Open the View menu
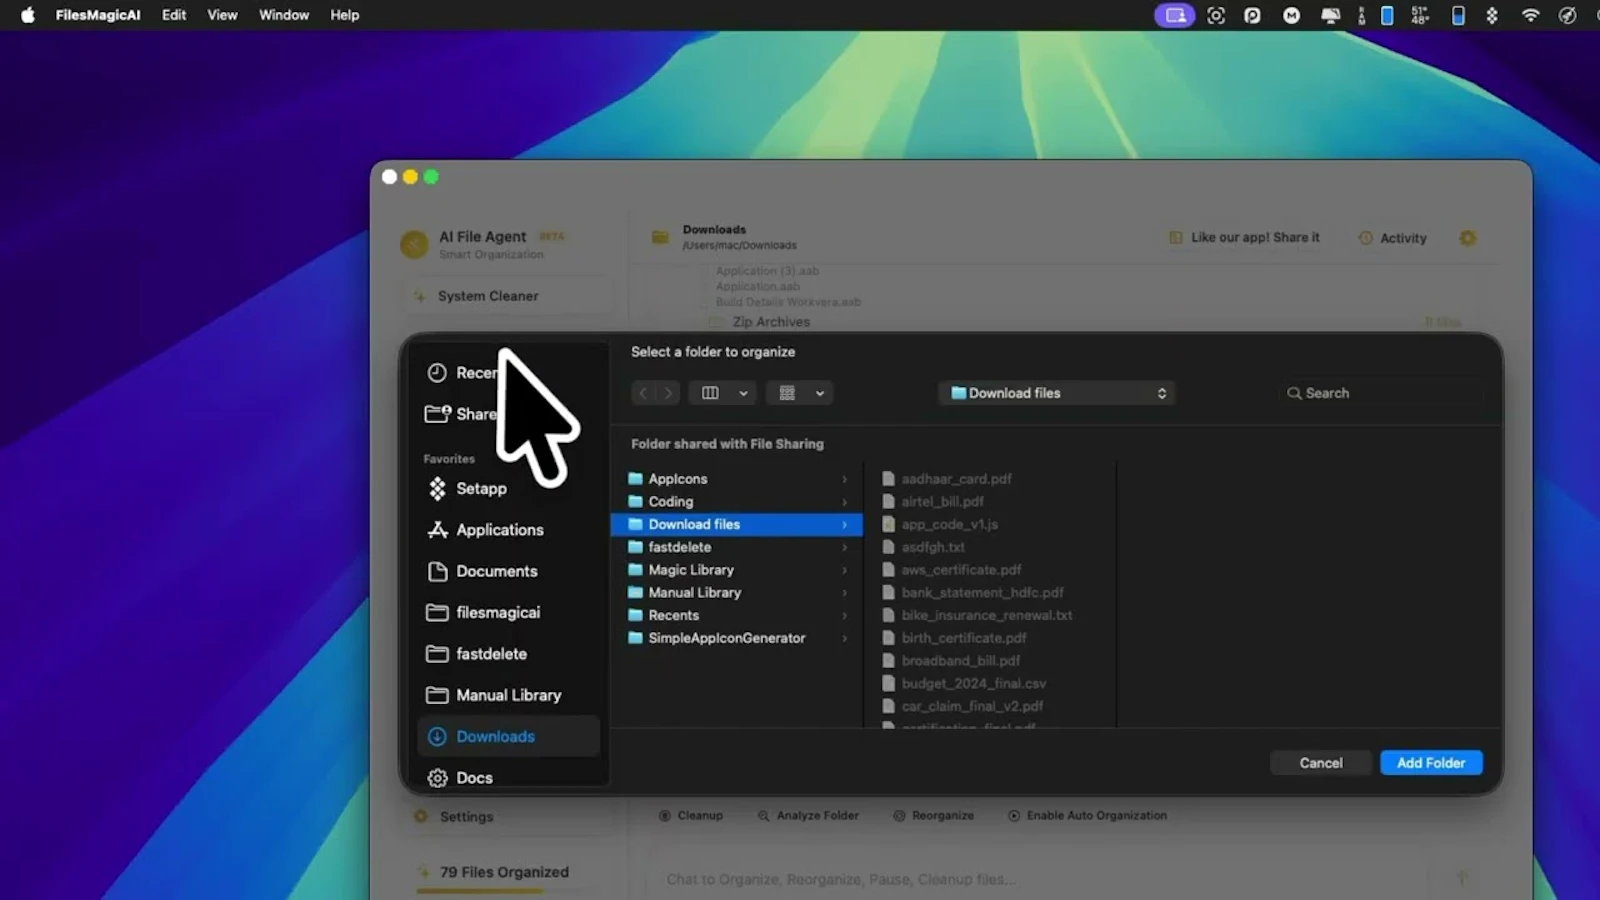 coord(222,15)
